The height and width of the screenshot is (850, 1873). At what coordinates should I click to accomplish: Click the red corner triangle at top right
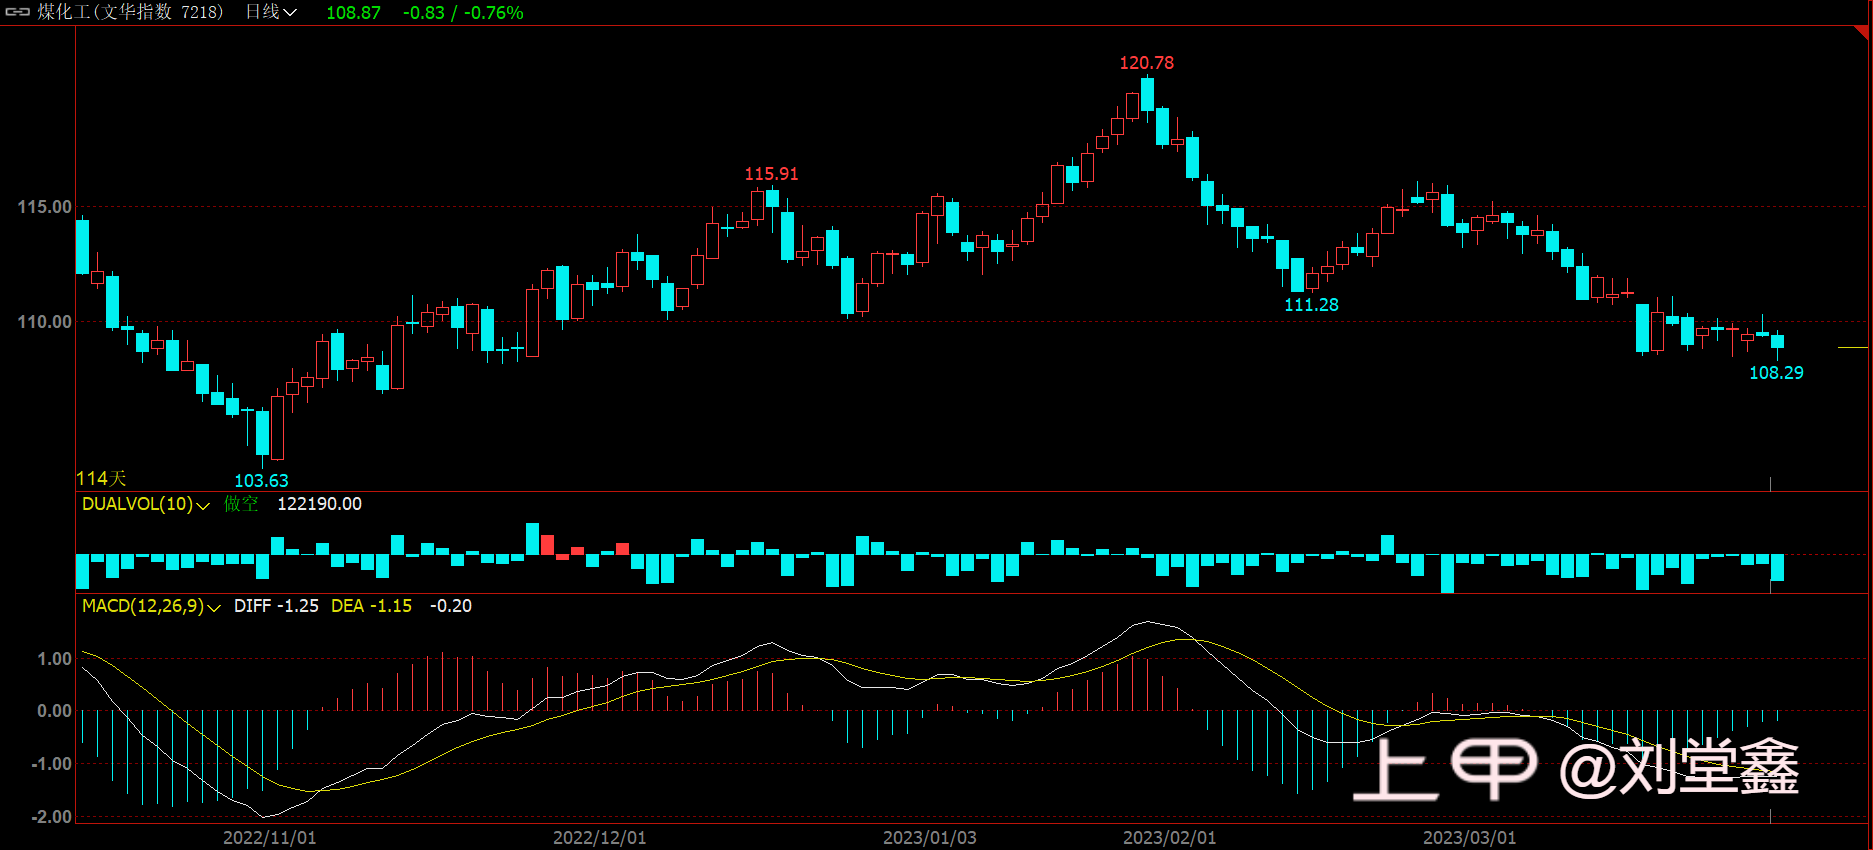[x=1863, y=31]
